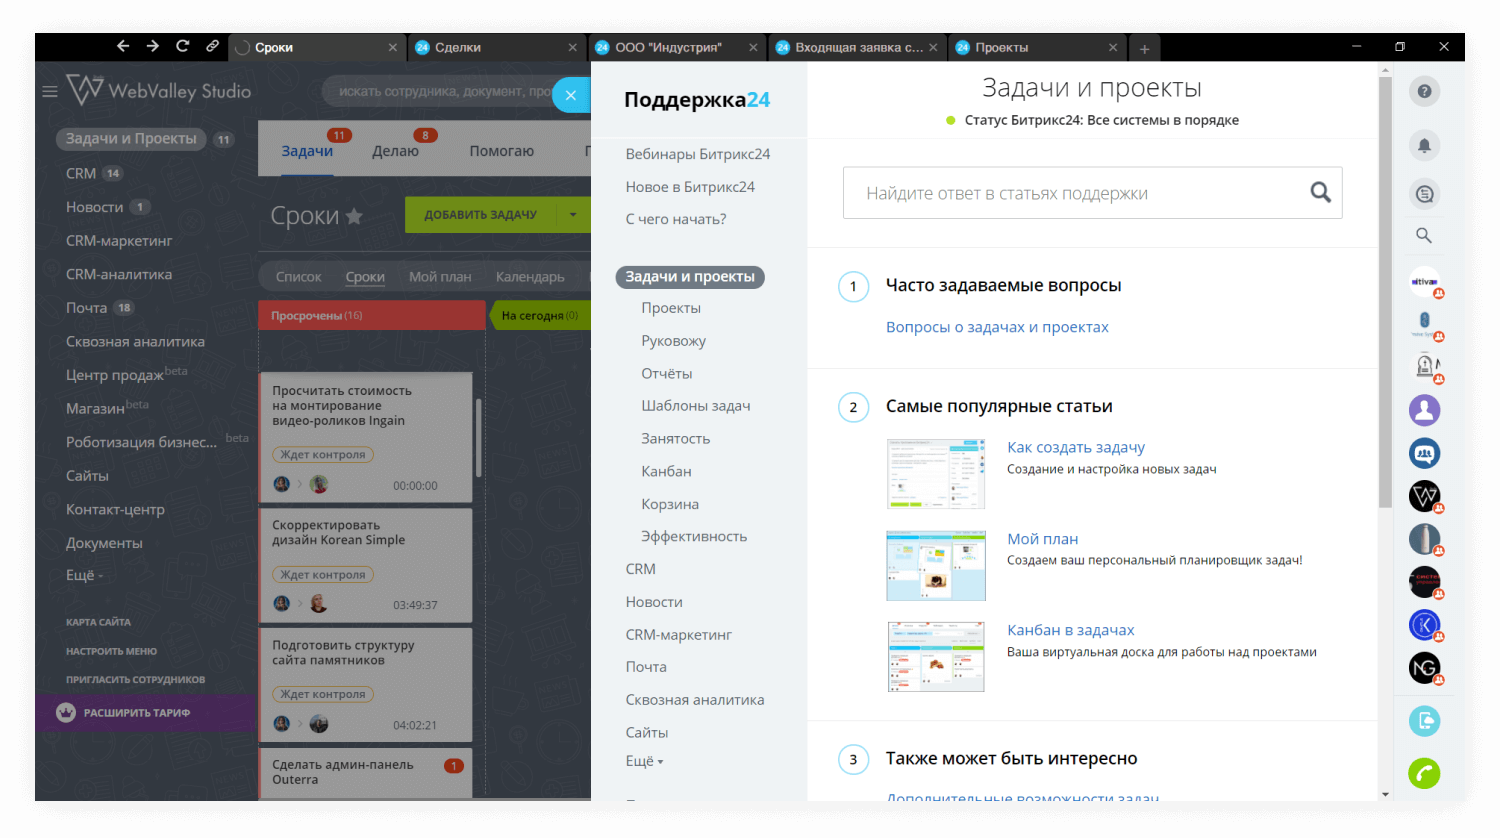Switch to Список view
The image size is (1500, 838).
point(298,277)
